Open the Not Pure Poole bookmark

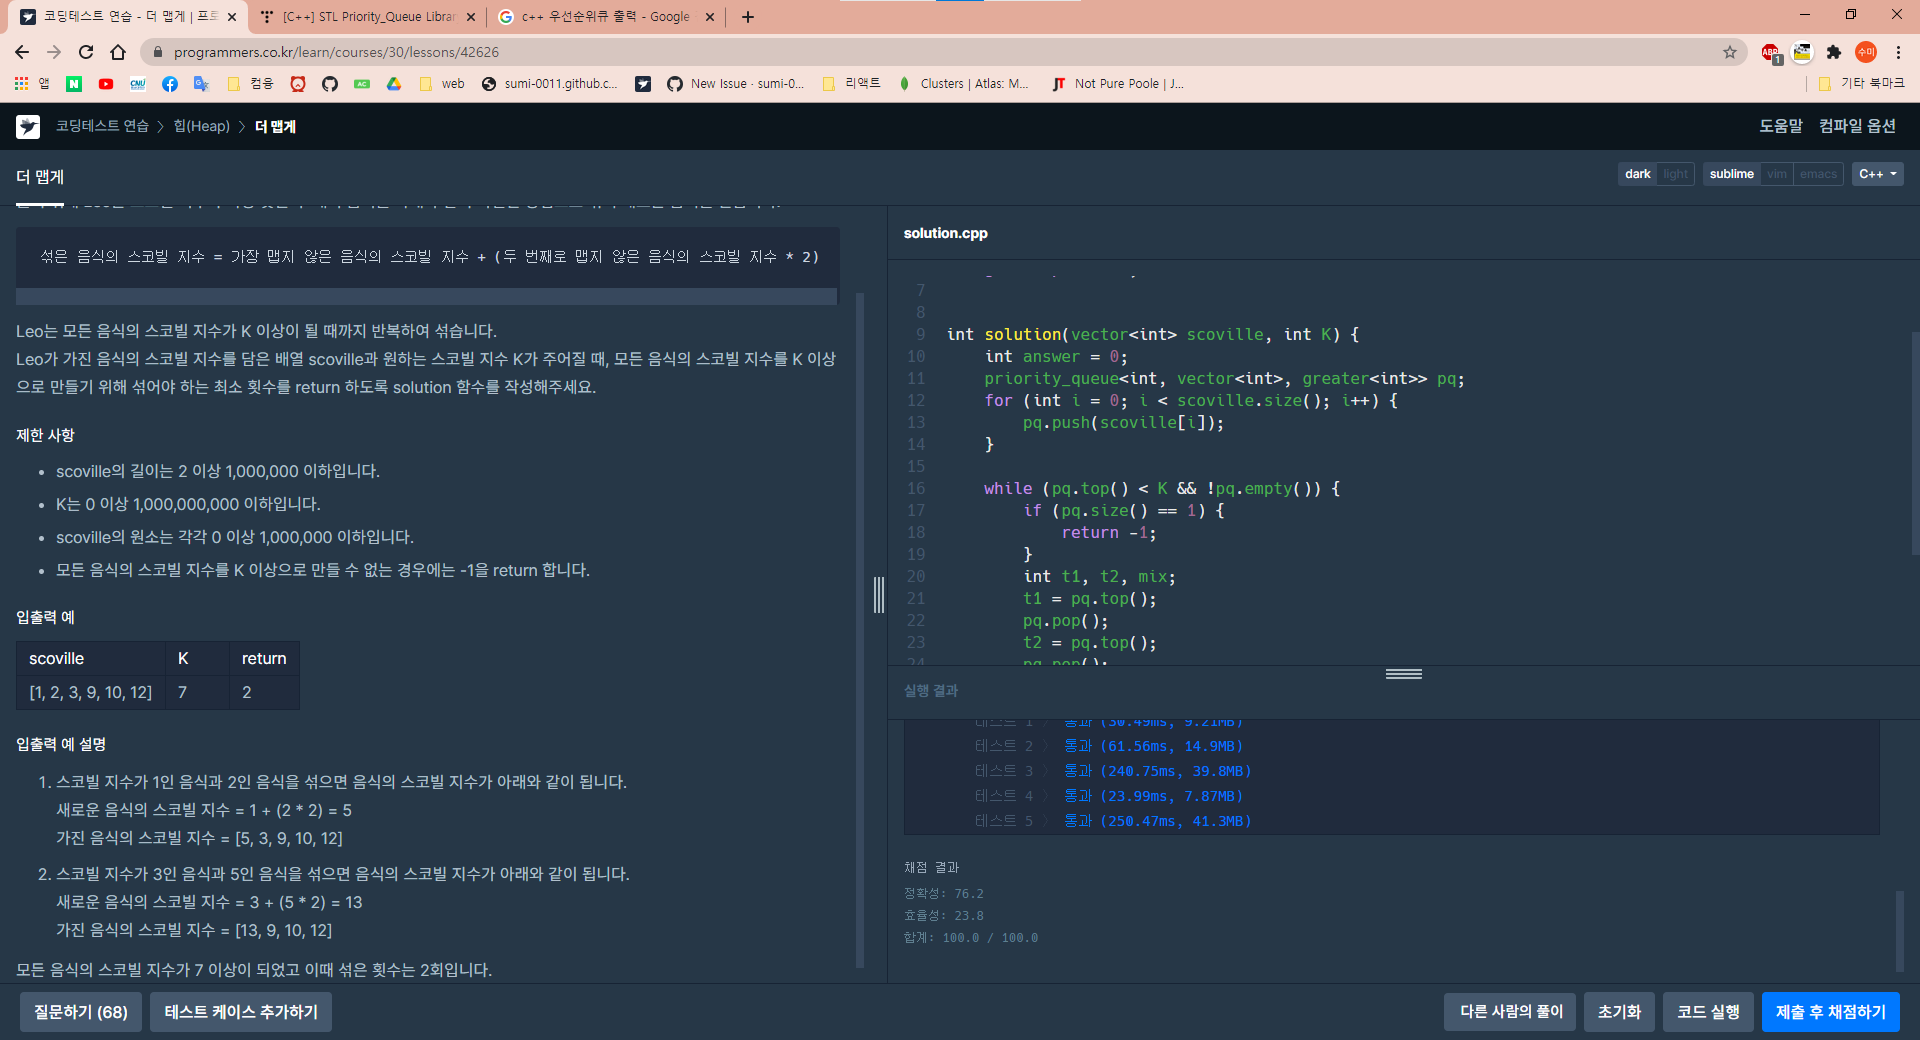[x=1118, y=84]
